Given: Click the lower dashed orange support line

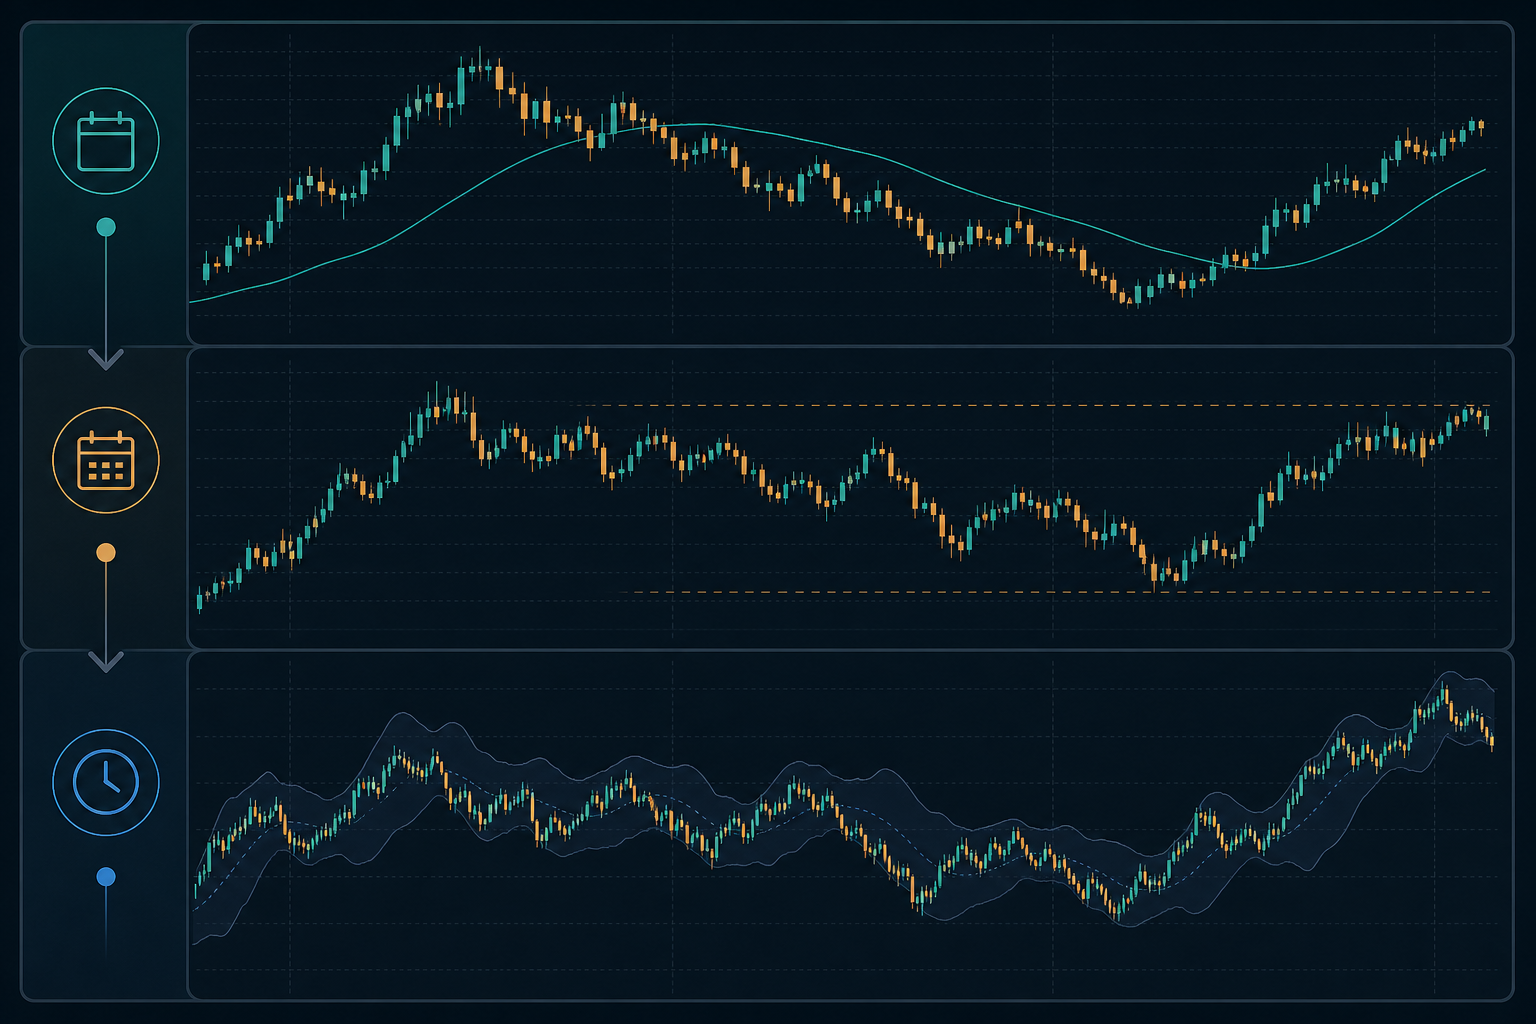Looking at the screenshot, I should [x=1056, y=592].
